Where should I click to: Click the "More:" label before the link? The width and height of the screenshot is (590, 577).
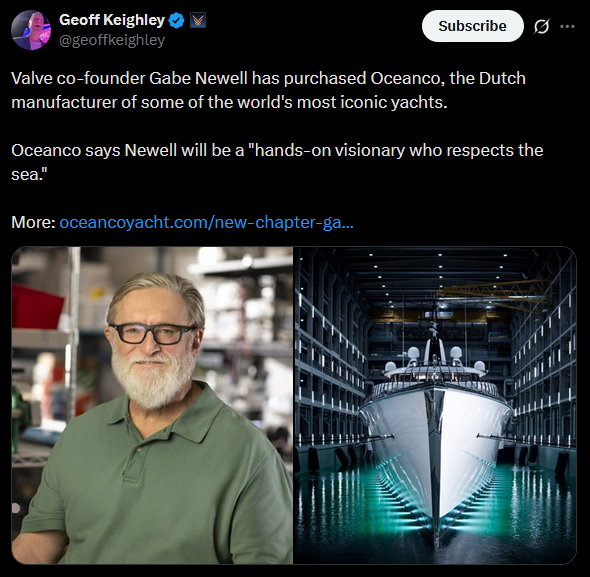pos(33,222)
